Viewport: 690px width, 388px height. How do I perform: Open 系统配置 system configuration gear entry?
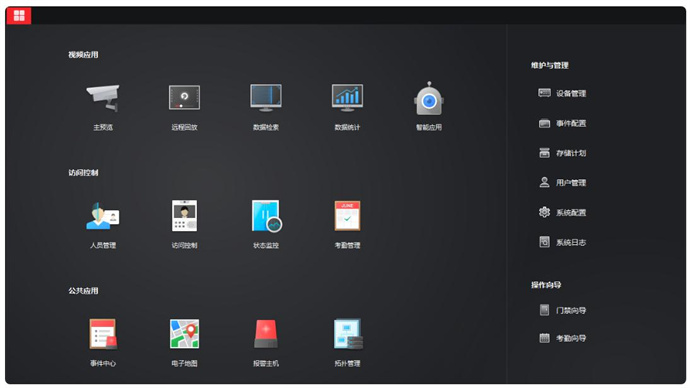click(562, 212)
